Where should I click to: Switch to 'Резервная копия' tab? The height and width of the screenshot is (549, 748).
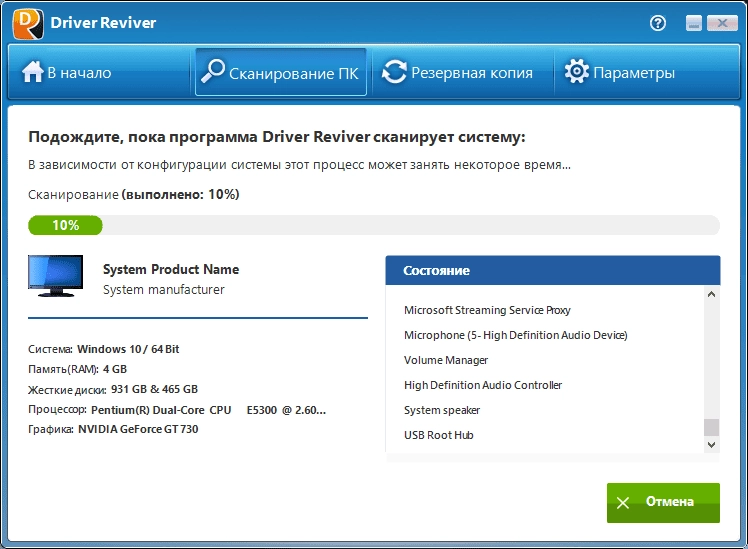[x=462, y=73]
